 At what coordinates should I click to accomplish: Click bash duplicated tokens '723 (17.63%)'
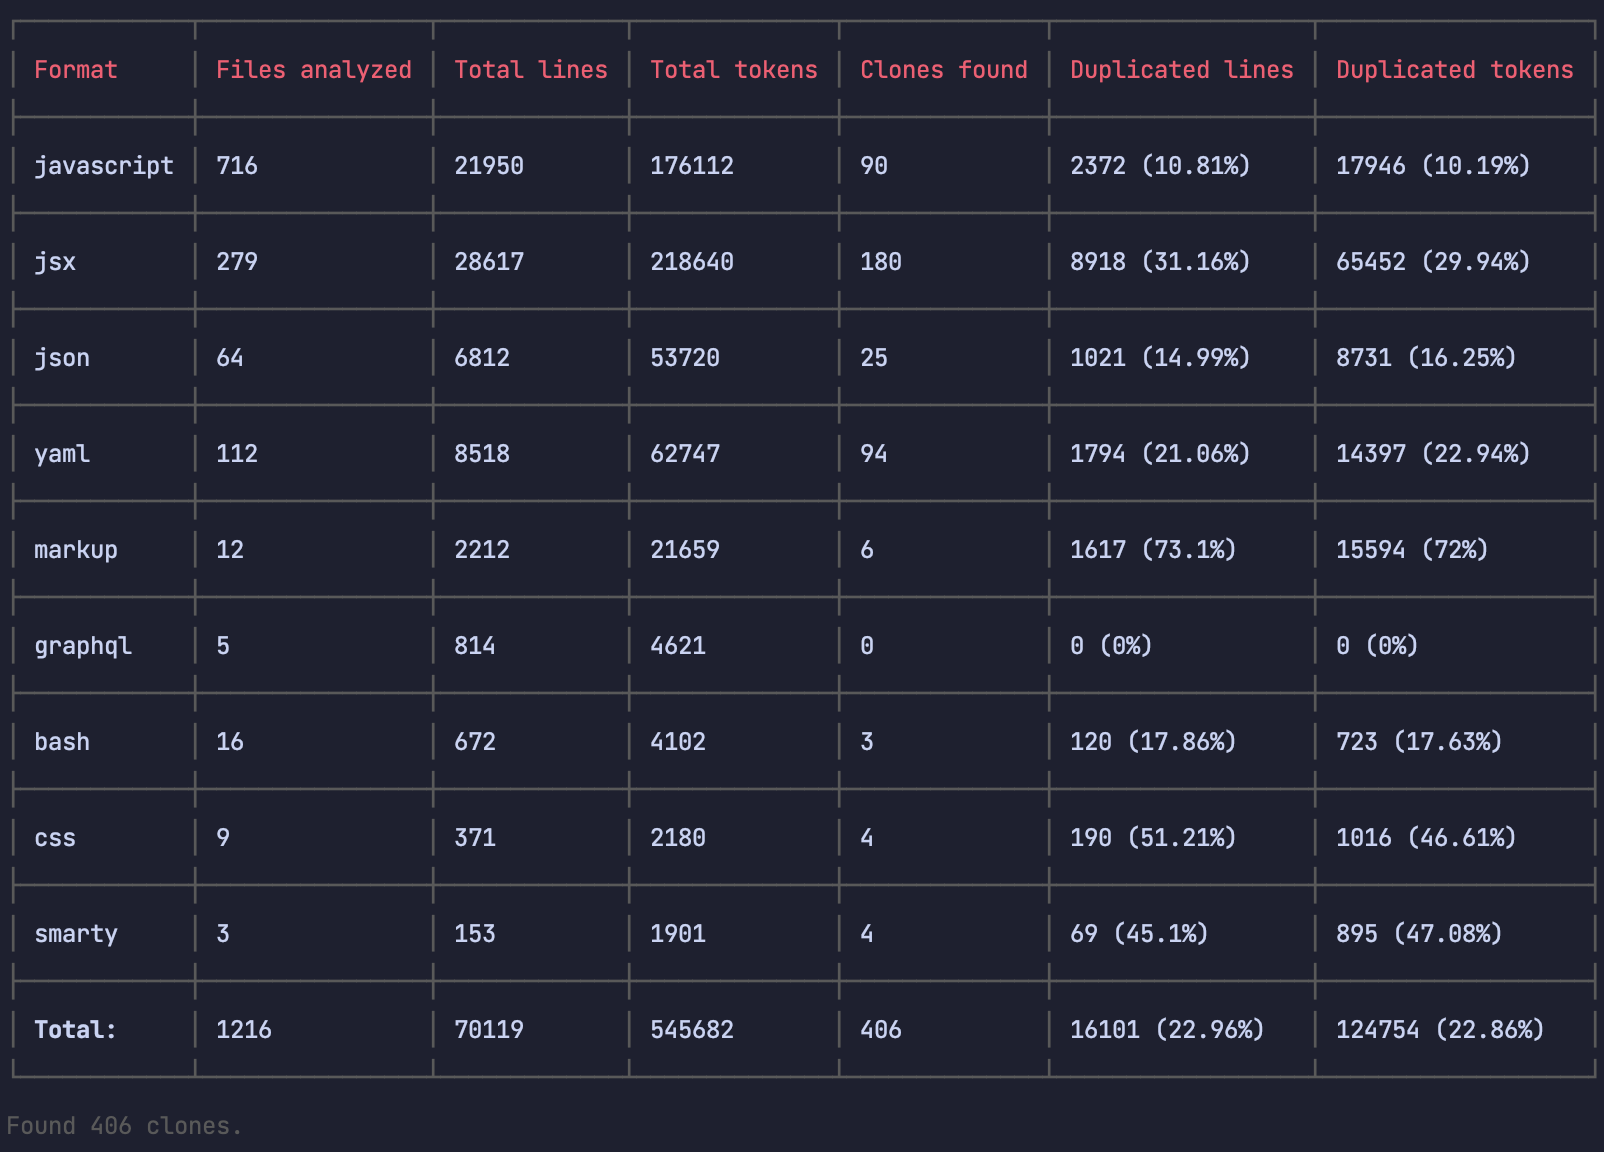pyautogui.click(x=1420, y=742)
